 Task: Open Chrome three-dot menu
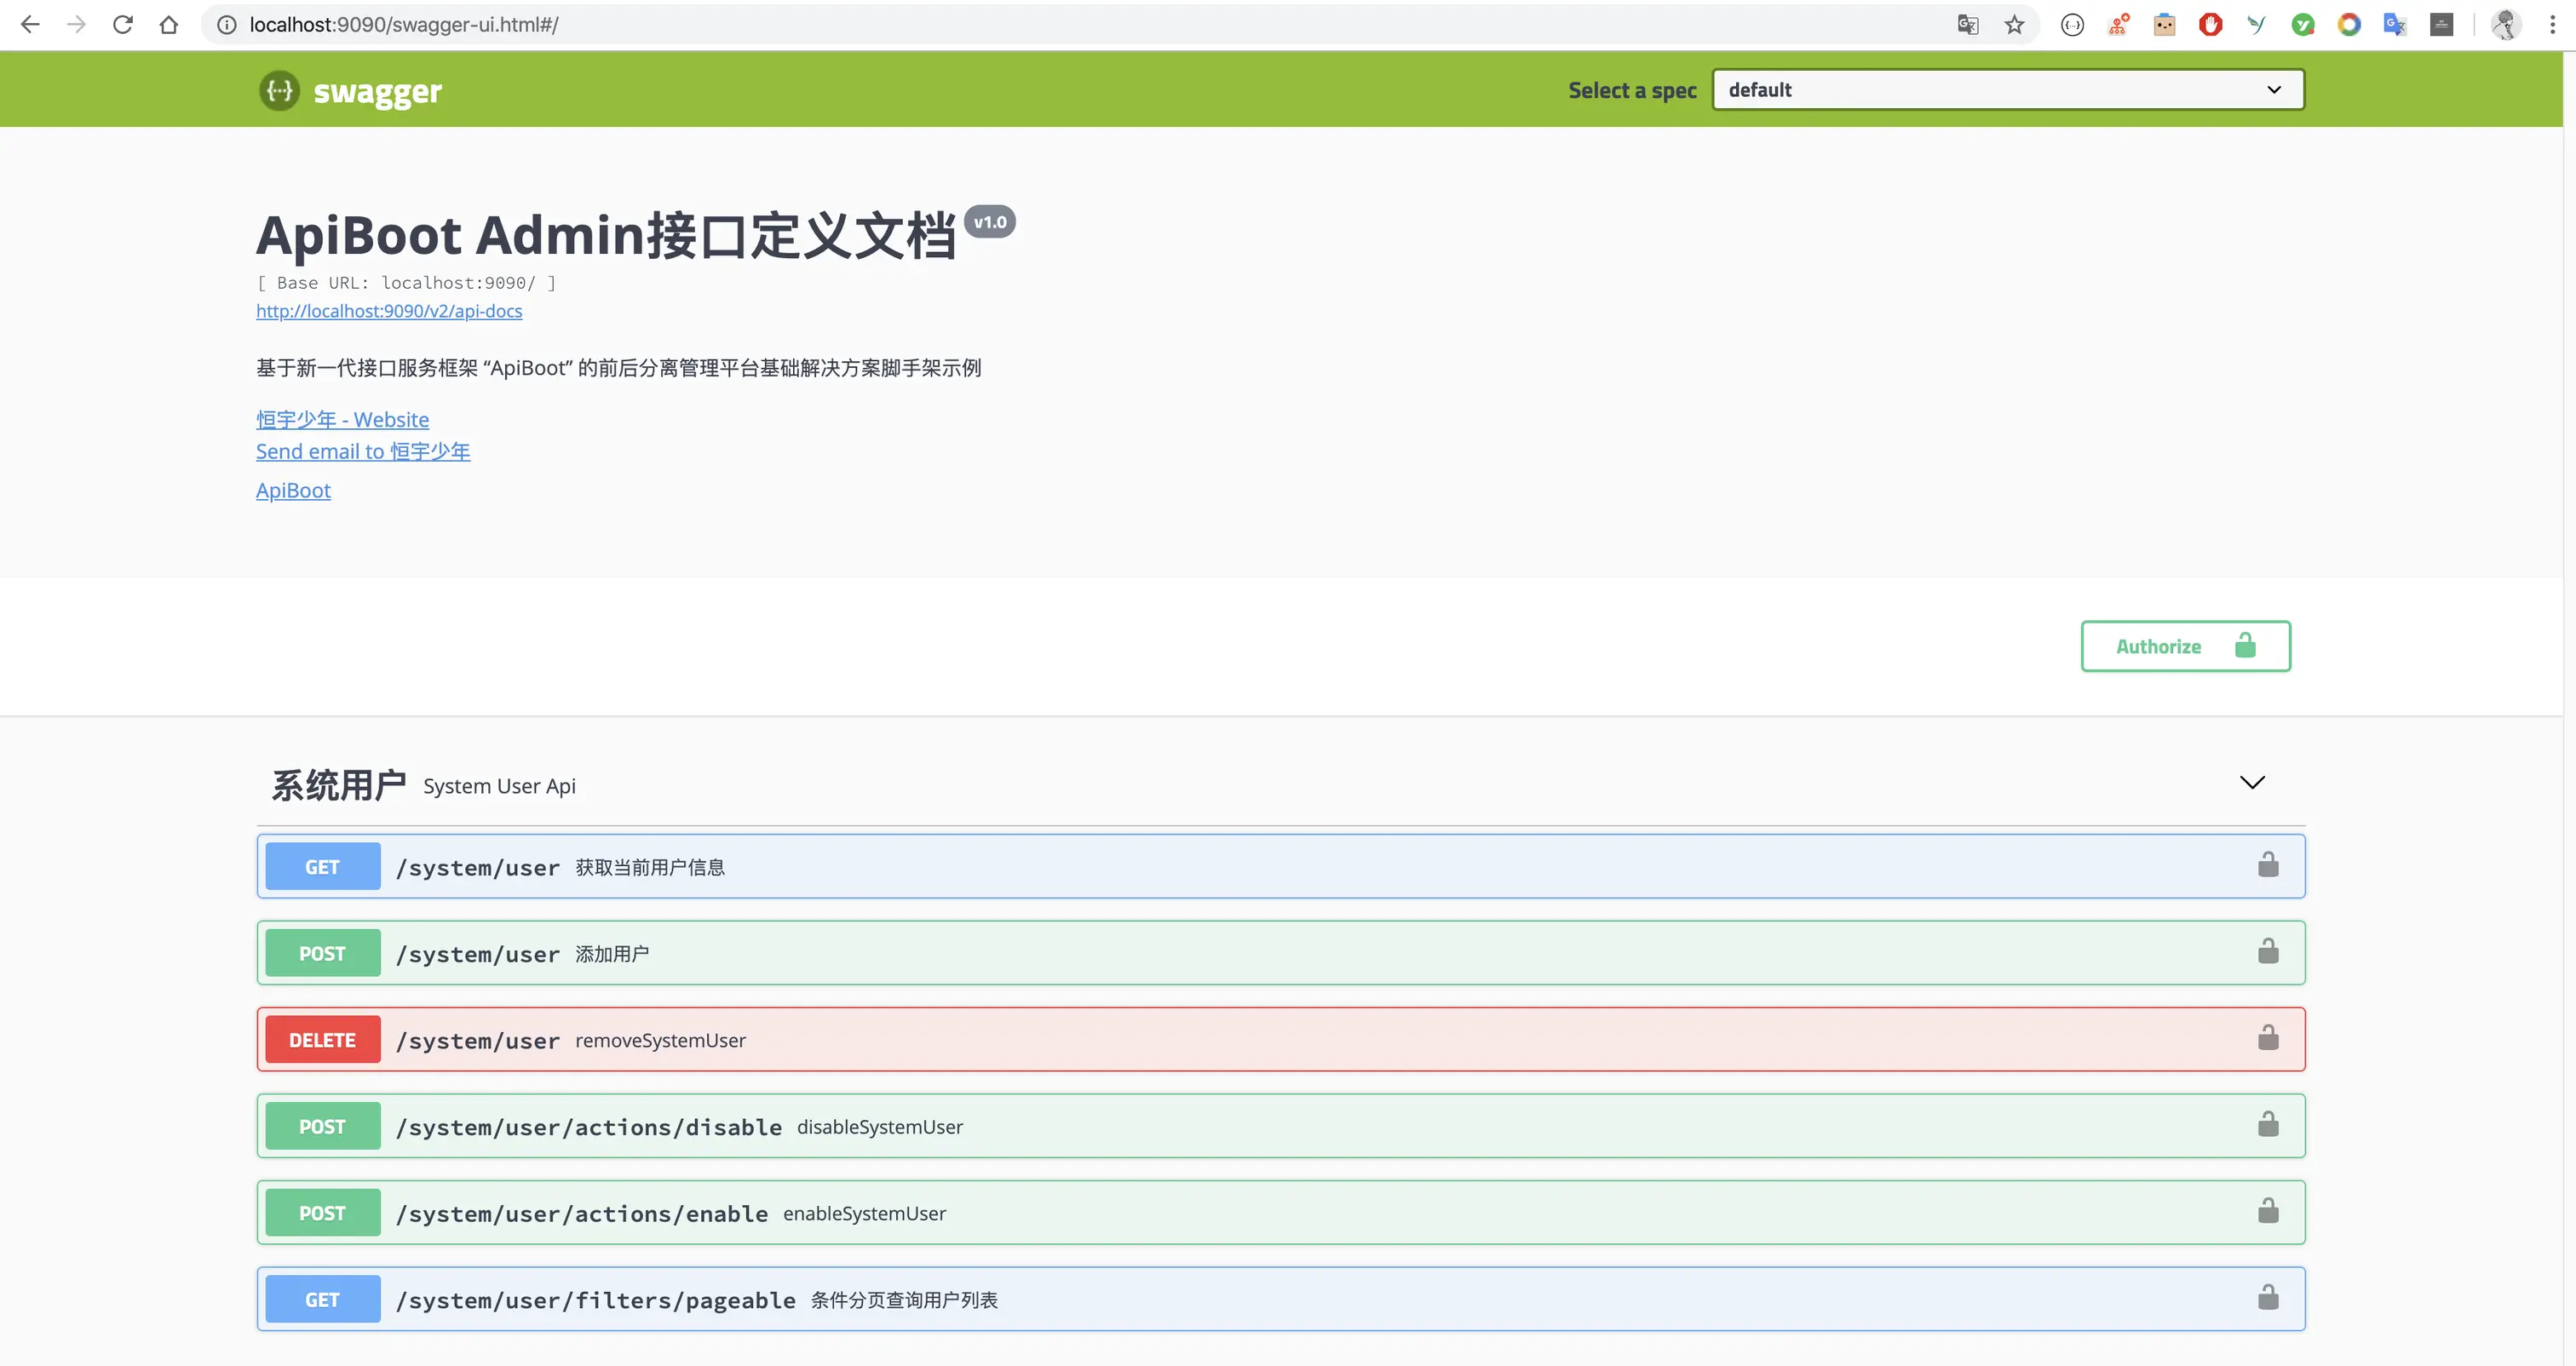point(2552,25)
